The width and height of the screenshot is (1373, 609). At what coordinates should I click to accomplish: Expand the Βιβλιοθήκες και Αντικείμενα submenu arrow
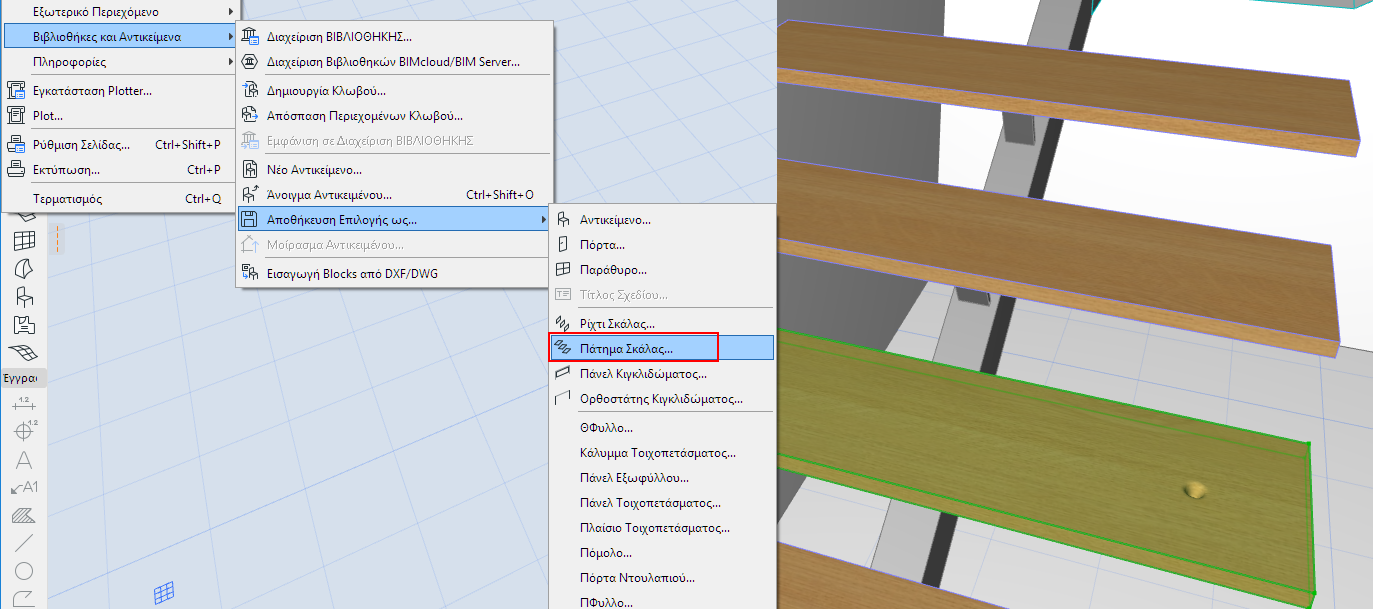pyautogui.click(x=231, y=37)
